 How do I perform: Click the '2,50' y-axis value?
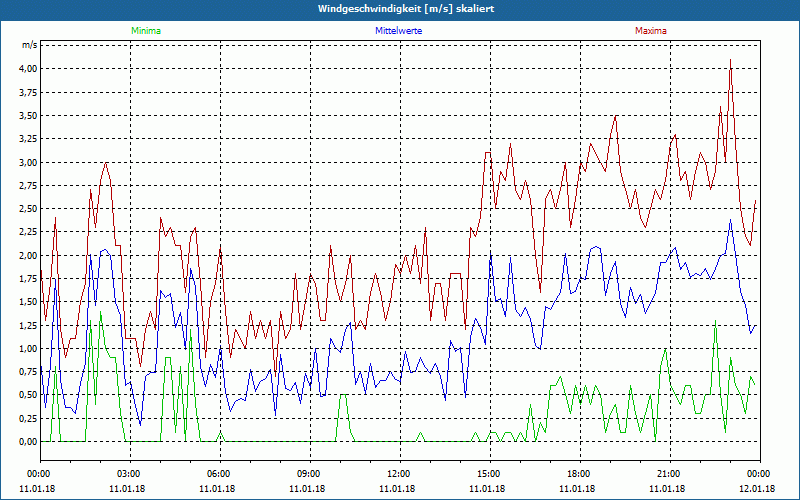(x=28, y=209)
